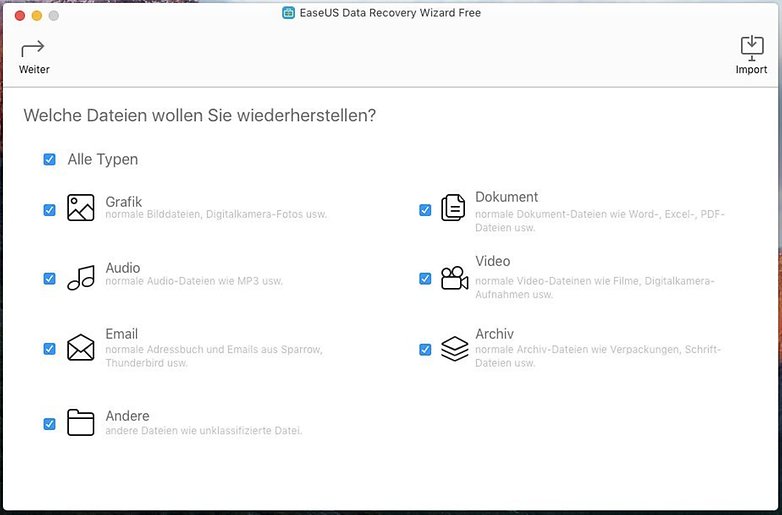Click the Dokument pages icon

453,207
